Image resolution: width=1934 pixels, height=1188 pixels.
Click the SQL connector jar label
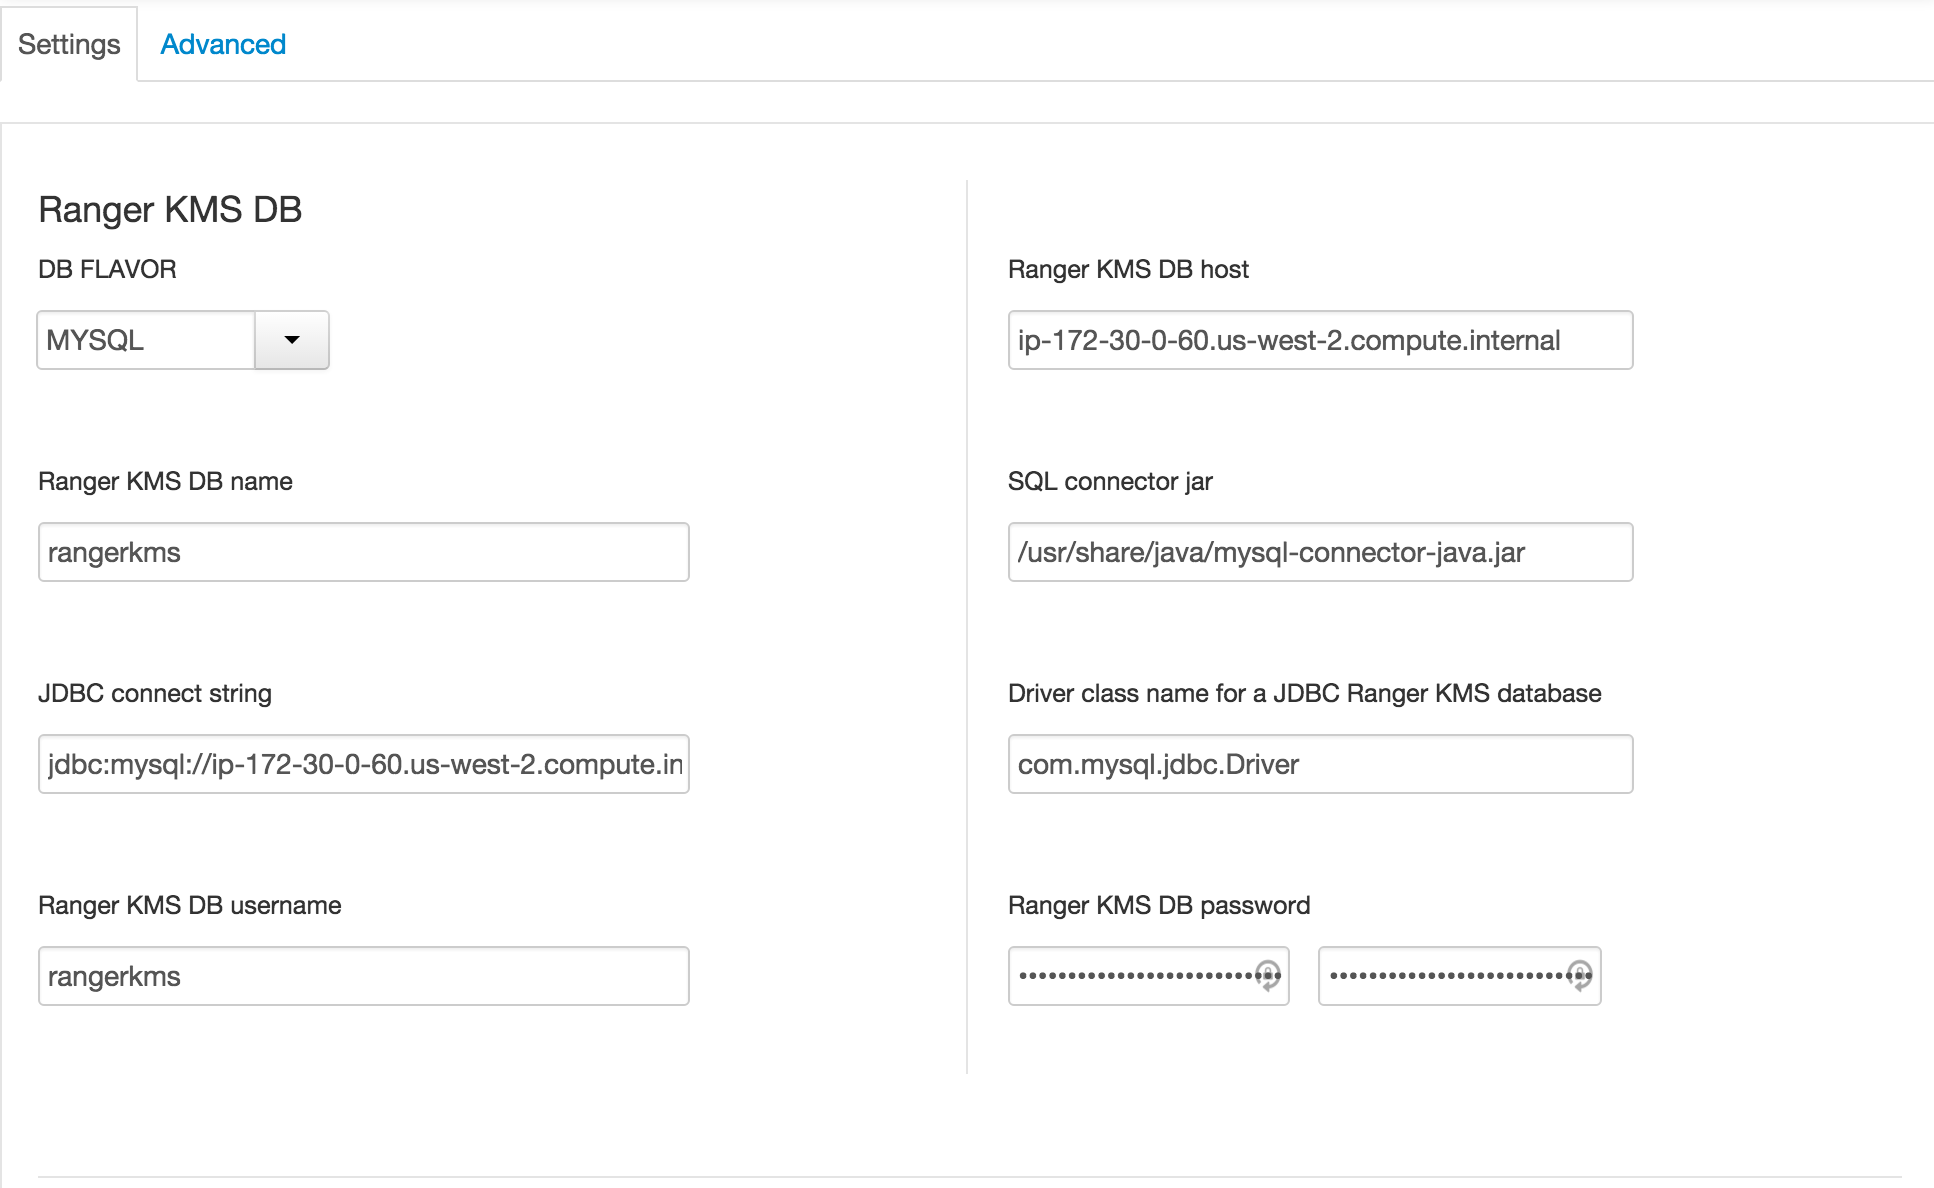[1110, 481]
